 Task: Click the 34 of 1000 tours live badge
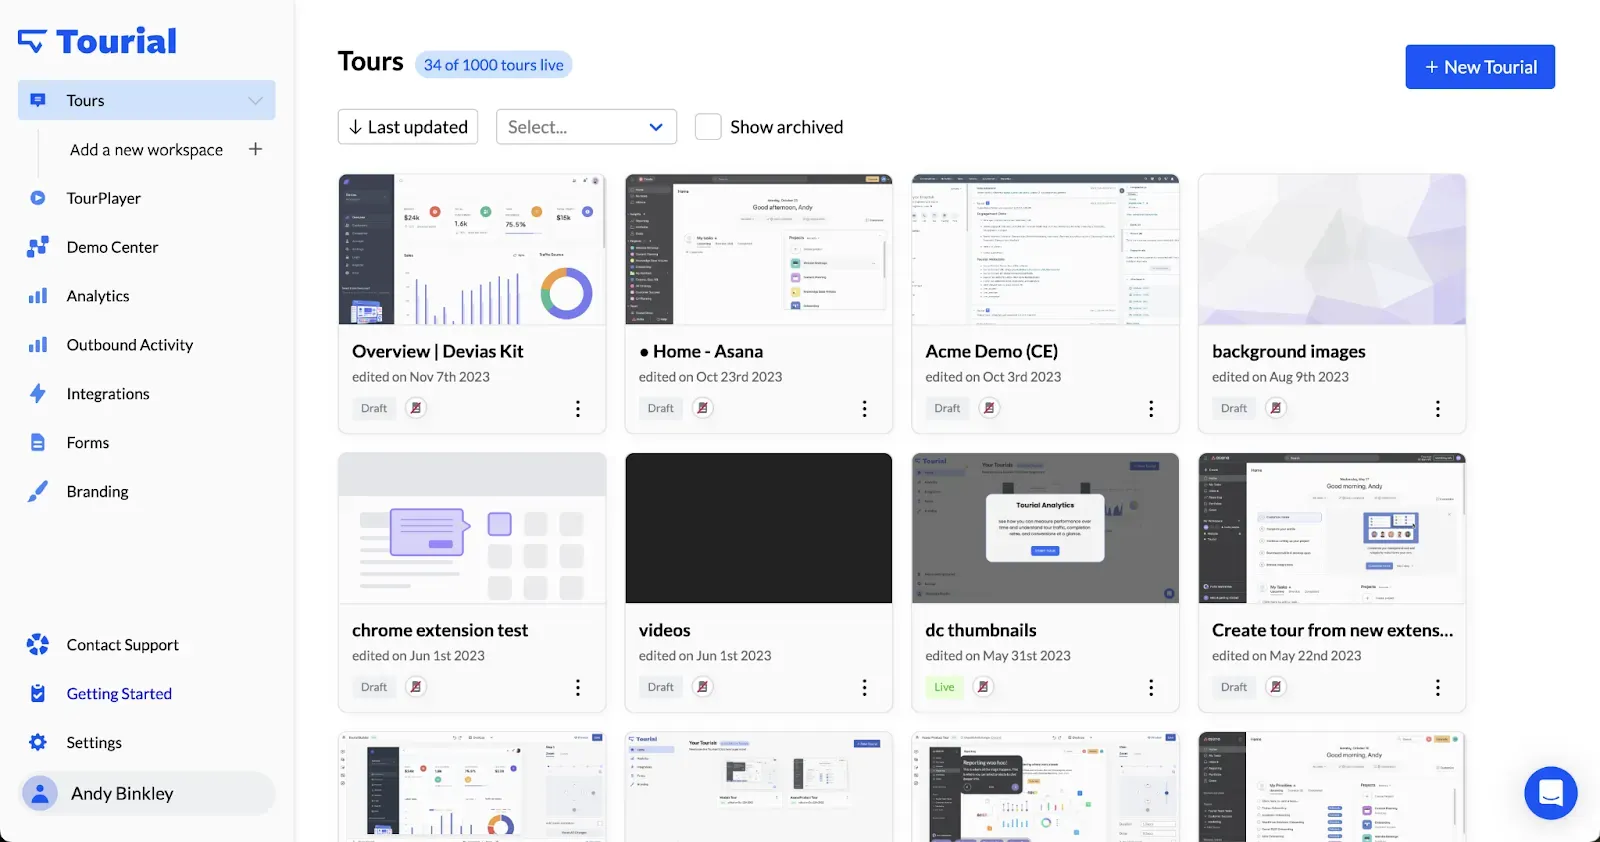pos(493,65)
